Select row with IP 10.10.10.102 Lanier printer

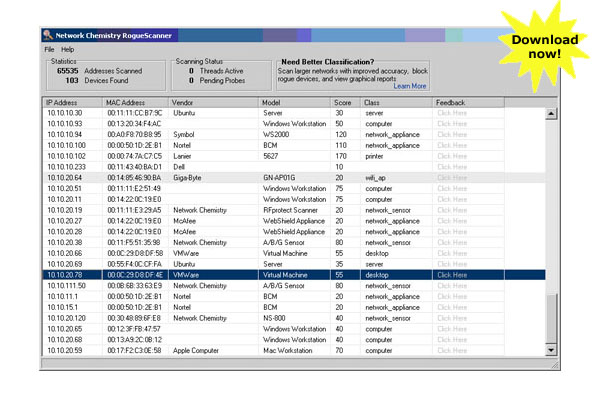(294, 156)
